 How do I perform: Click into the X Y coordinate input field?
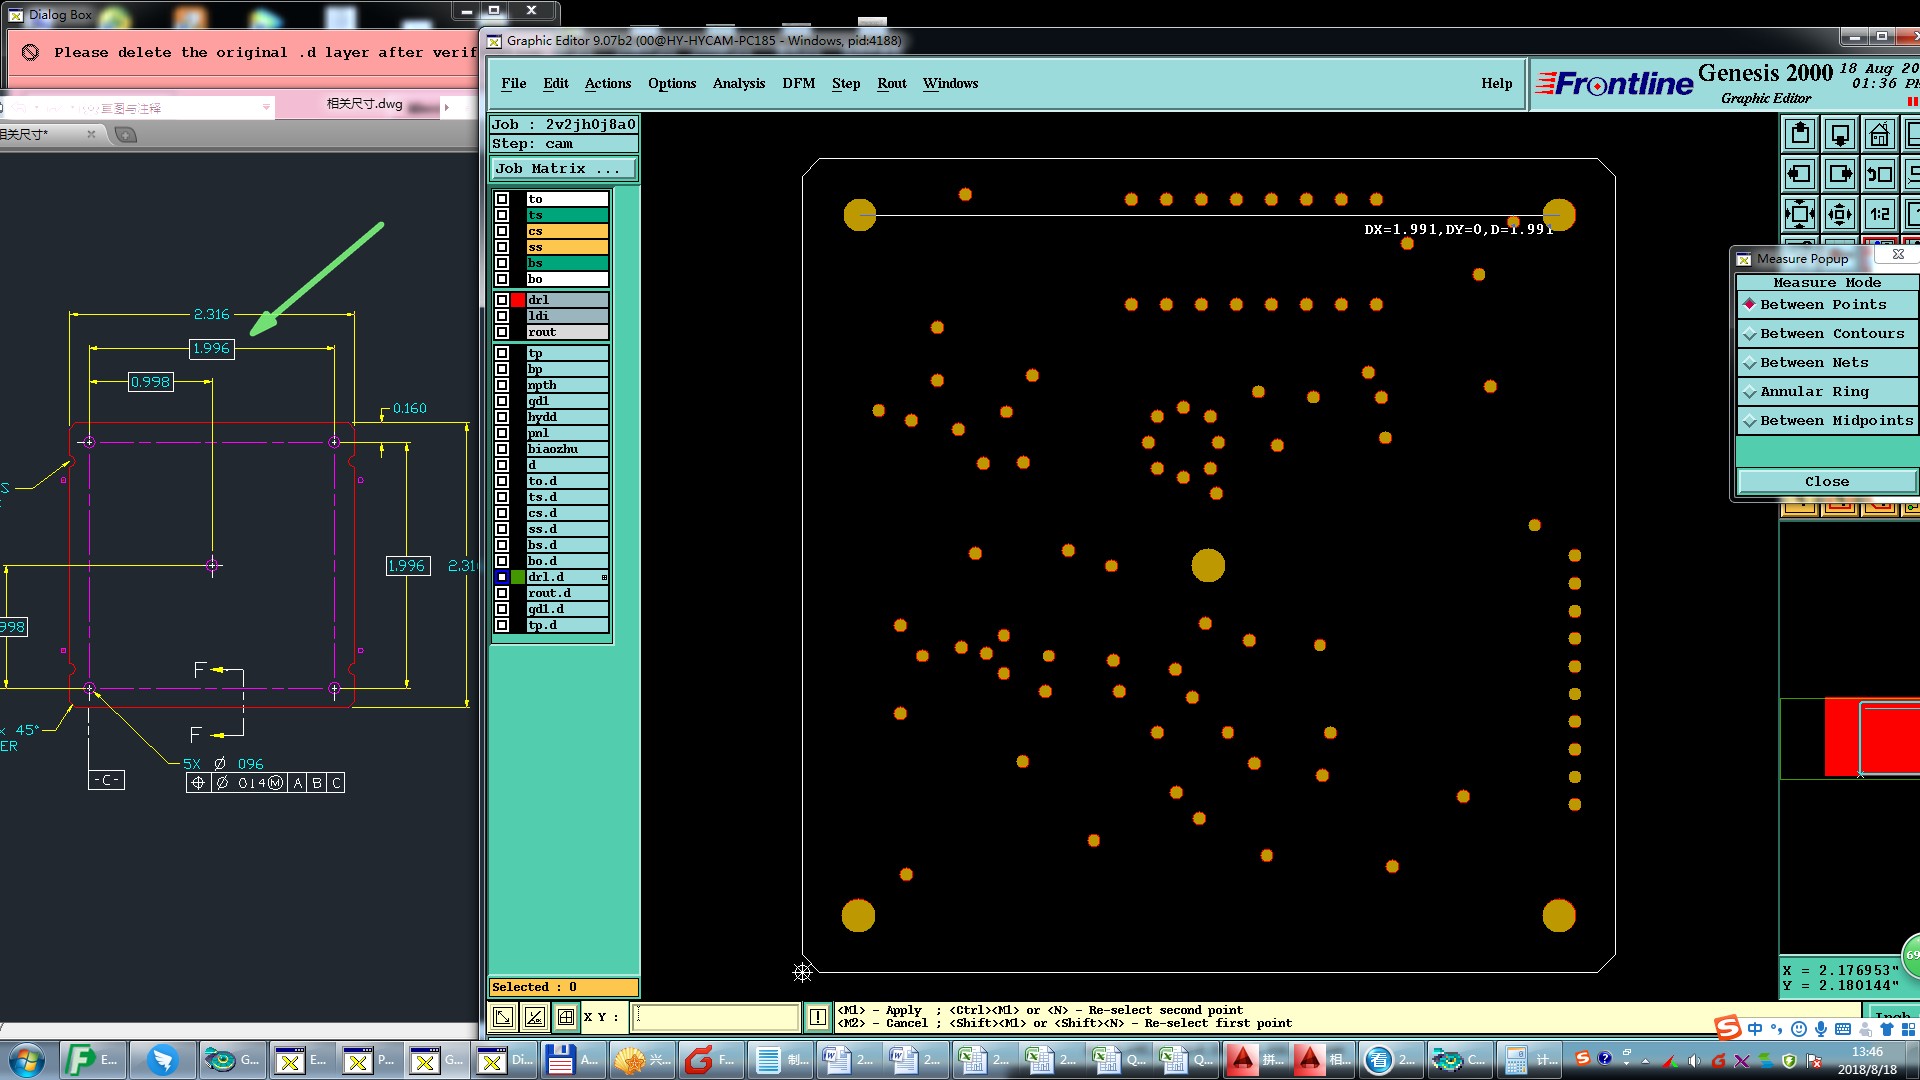716,1017
